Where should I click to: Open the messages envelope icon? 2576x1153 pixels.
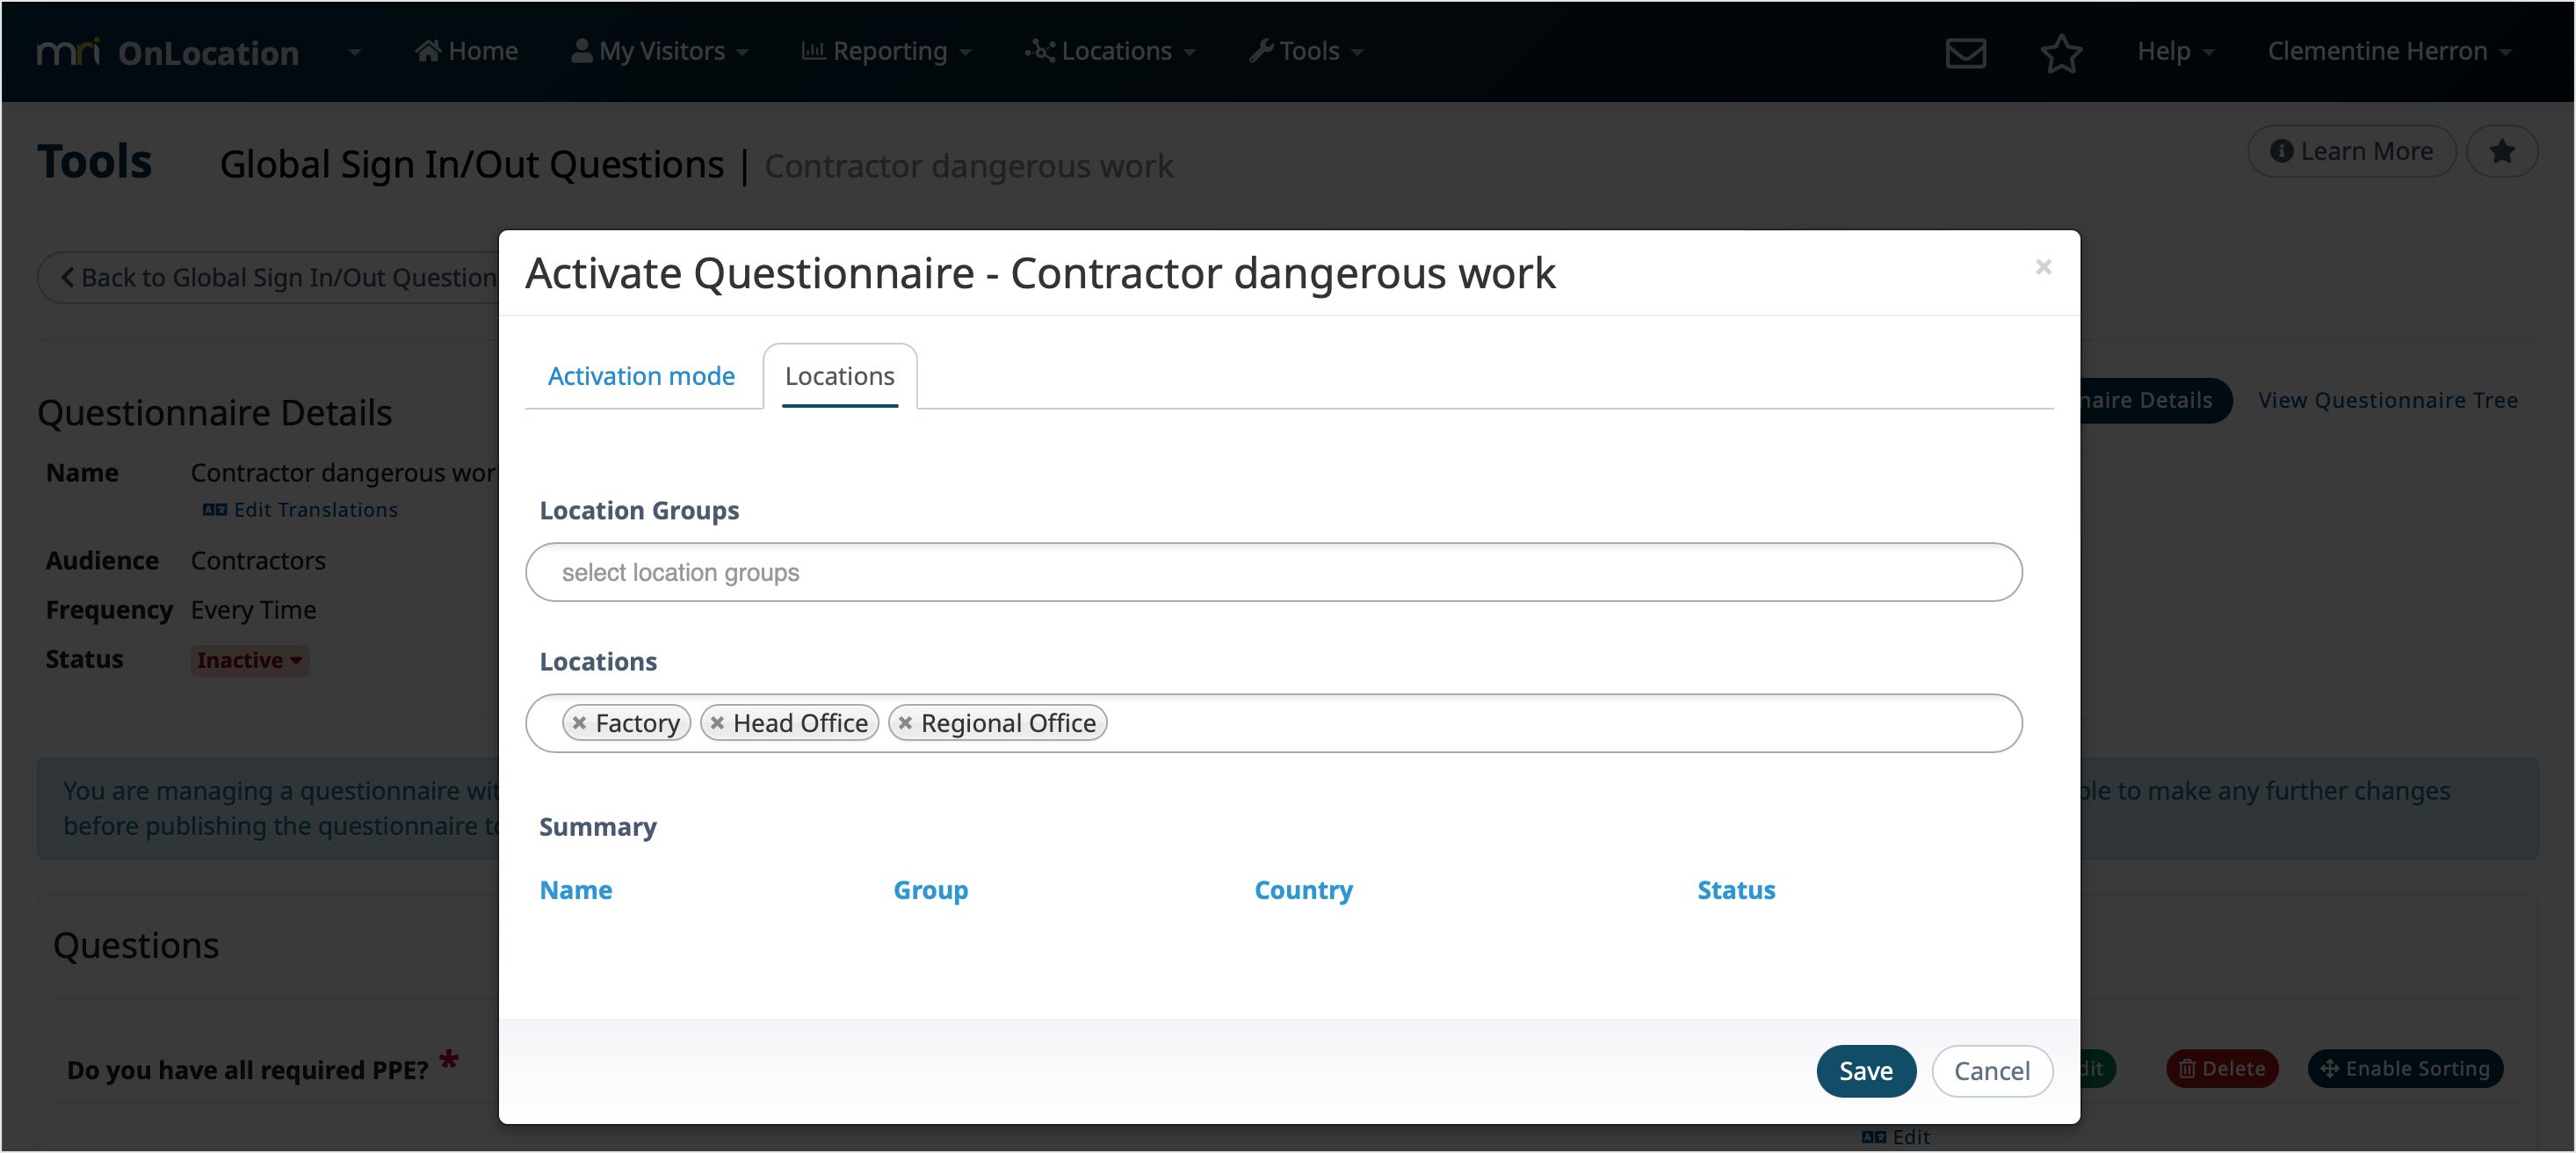click(1966, 51)
